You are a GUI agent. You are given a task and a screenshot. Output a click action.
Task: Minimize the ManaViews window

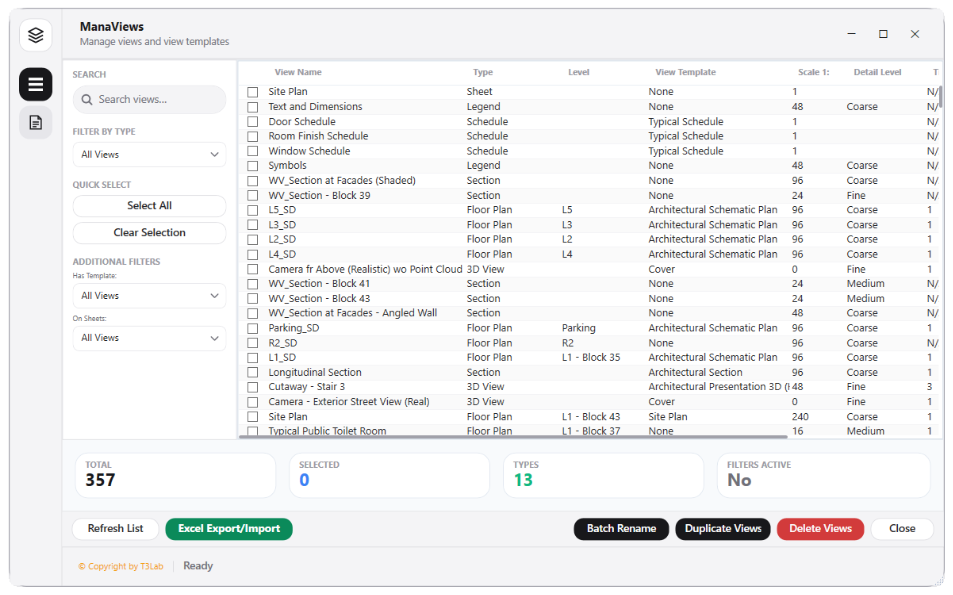pyautogui.click(x=852, y=35)
